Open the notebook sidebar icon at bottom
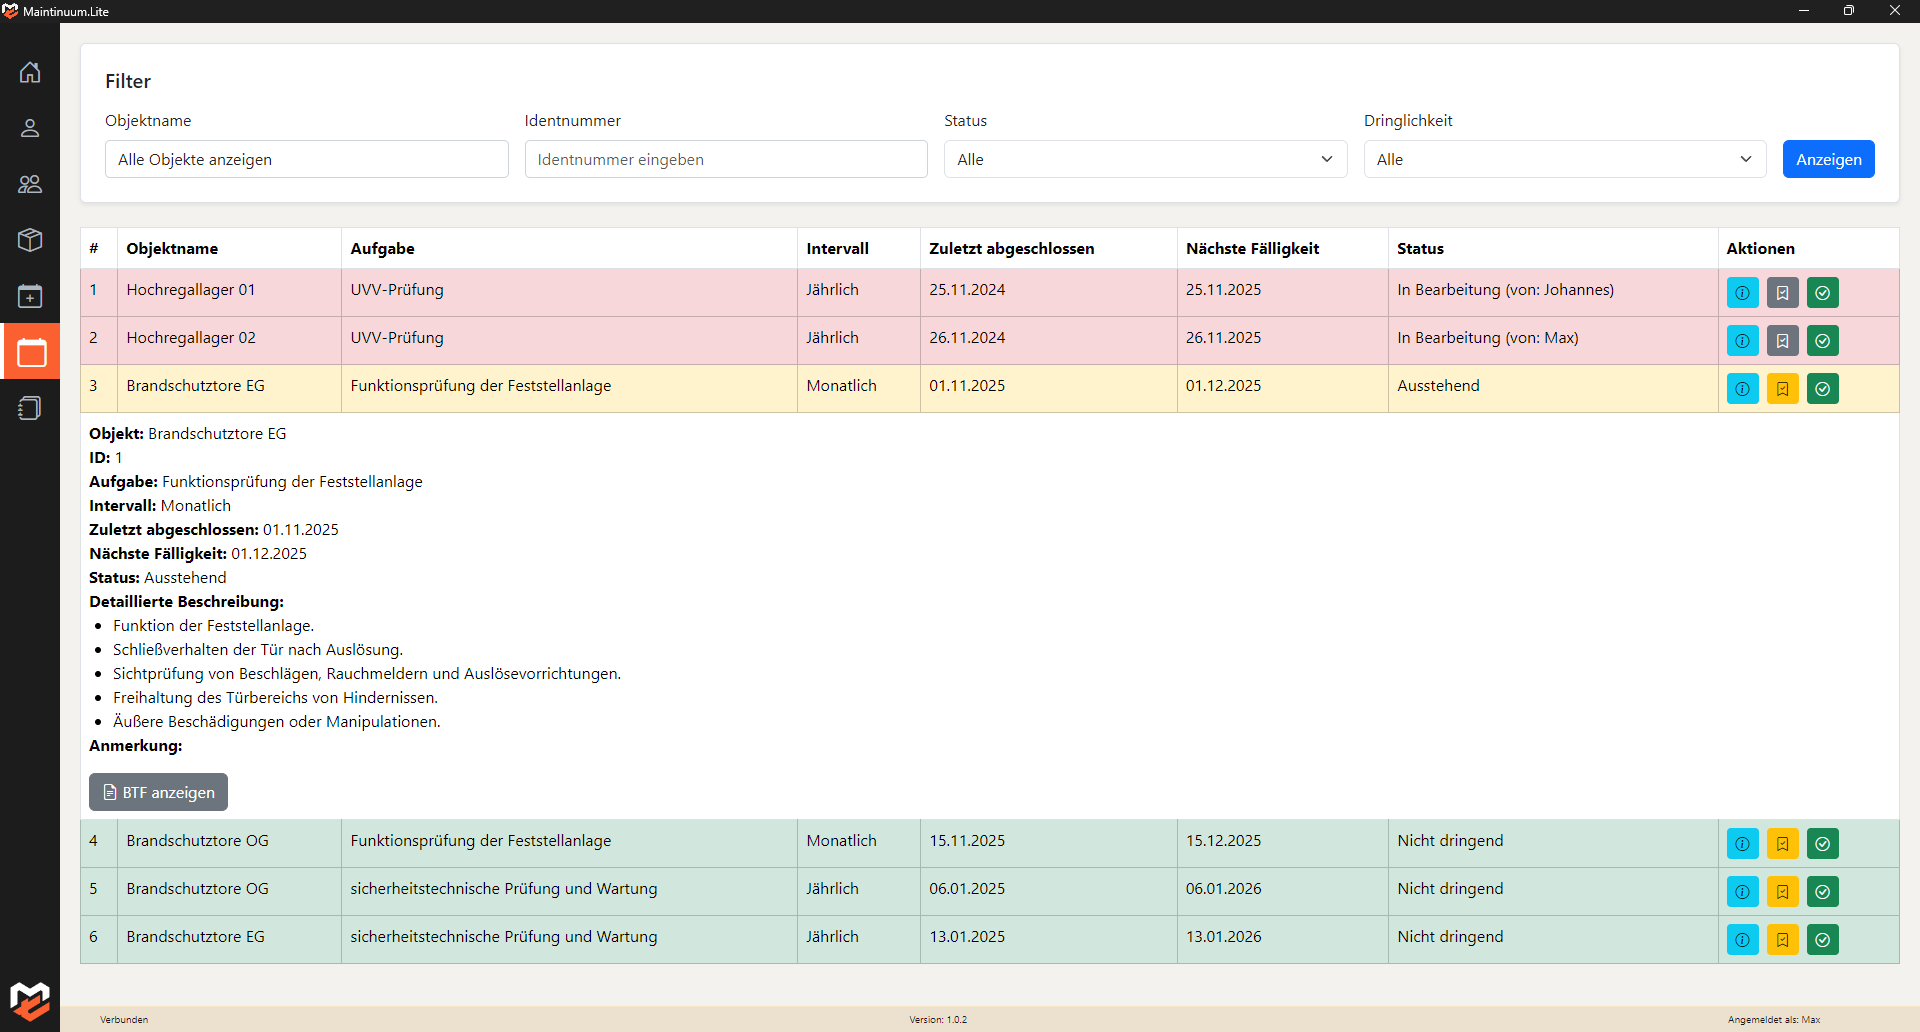Viewport: 1920px width, 1032px height. (30, 408)
